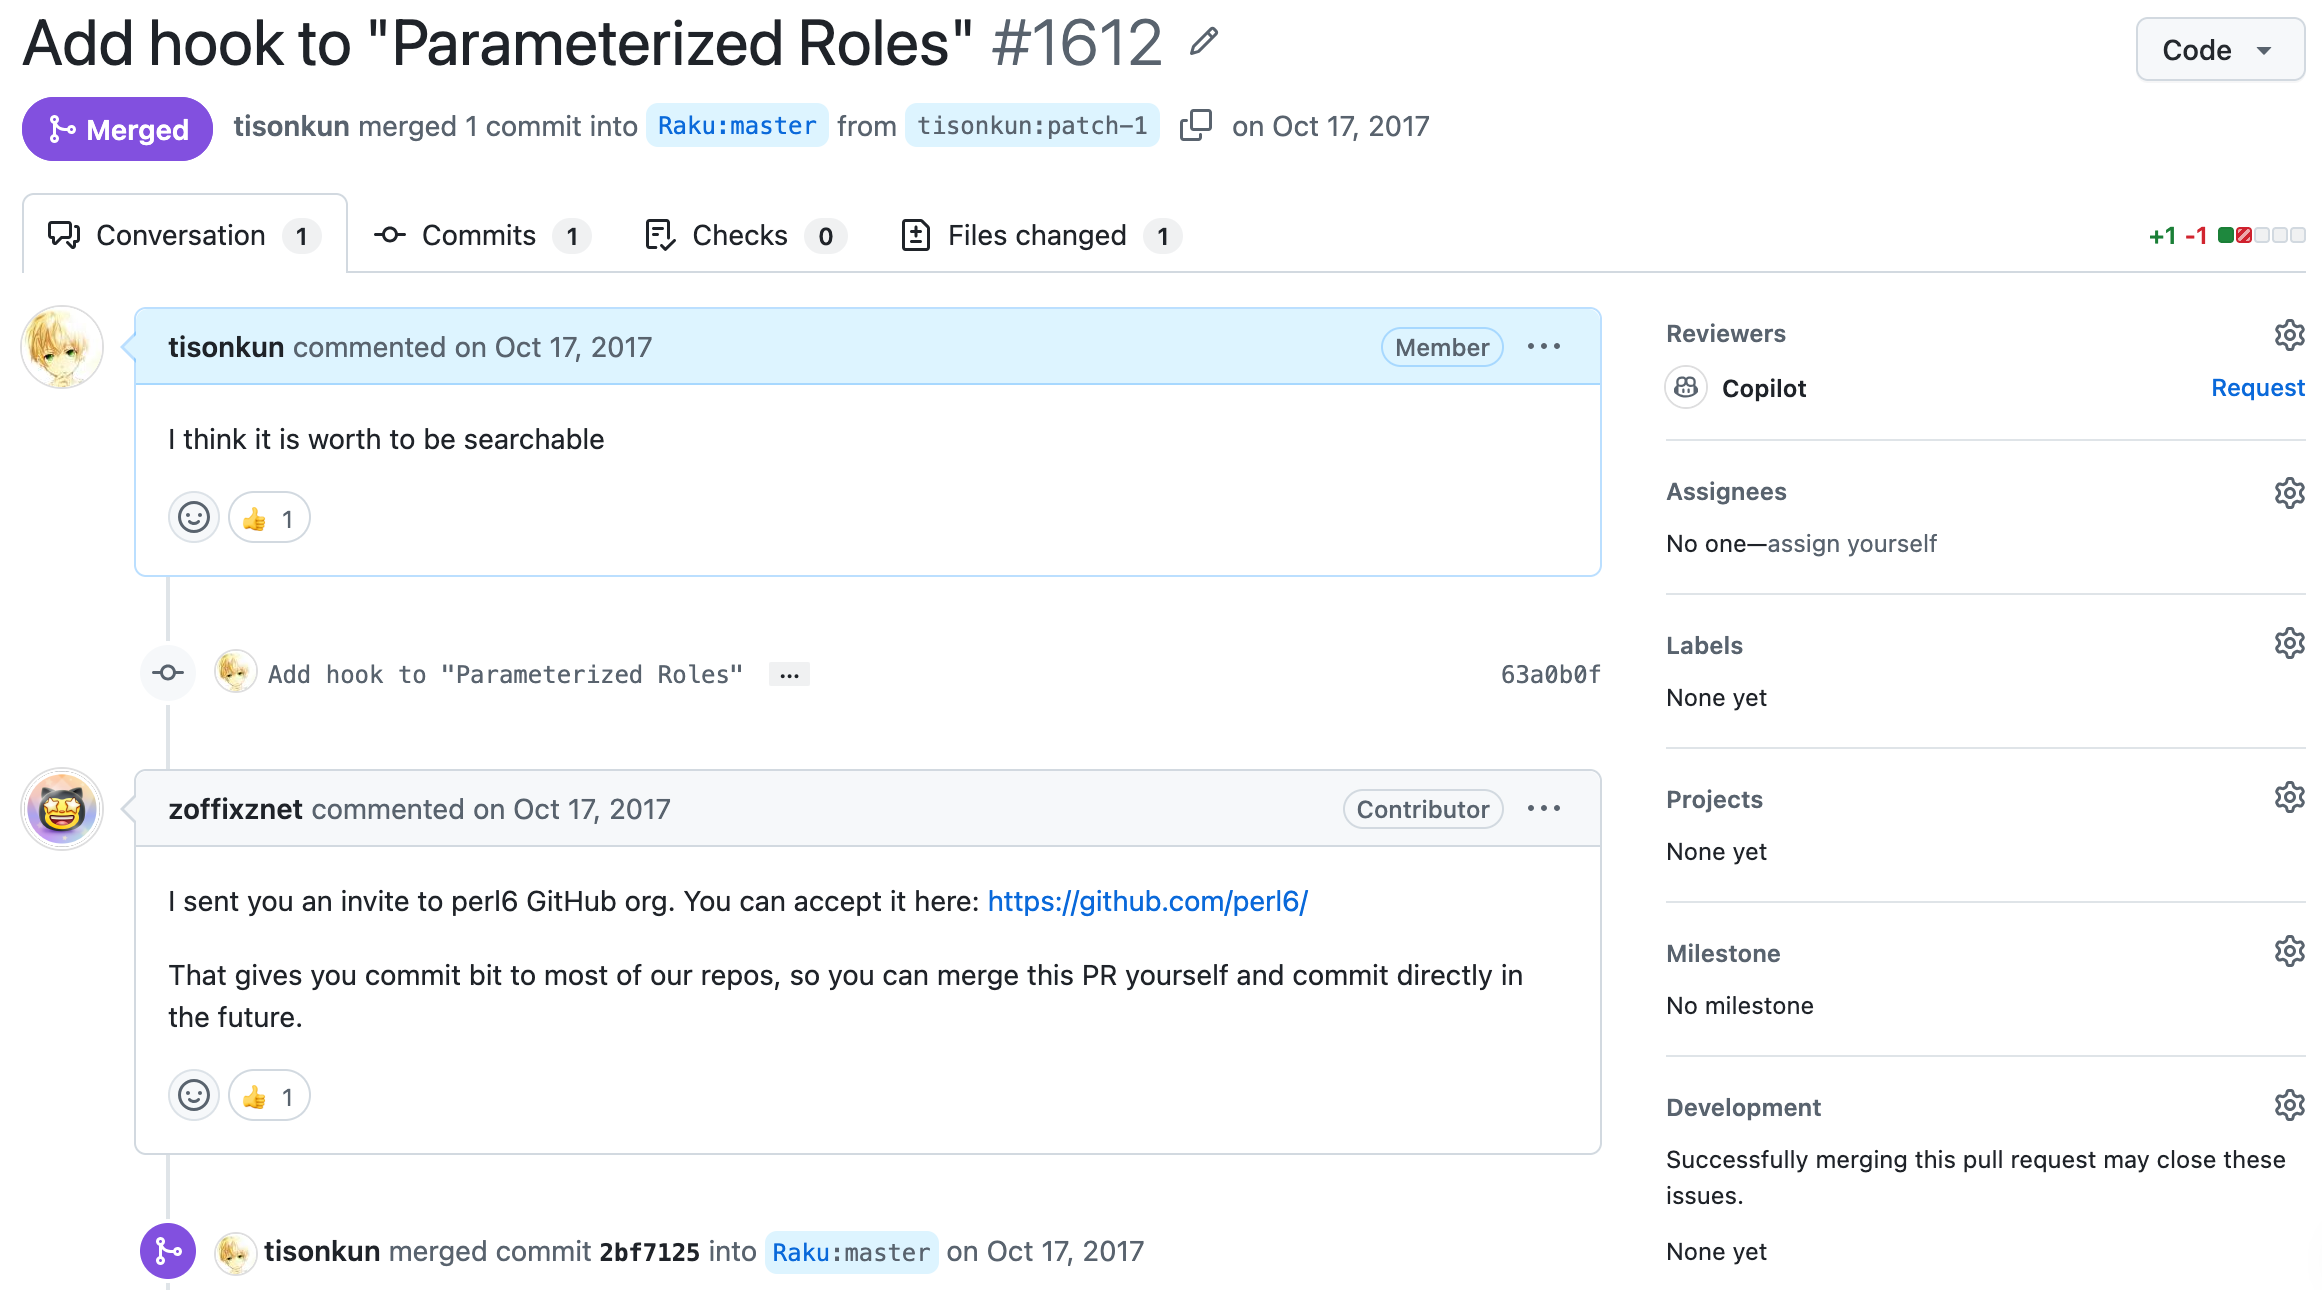Copy the tisonkun:patch-1 branch name
This screenshot has height=1290, width=2322.
(x=1196, y=126)
